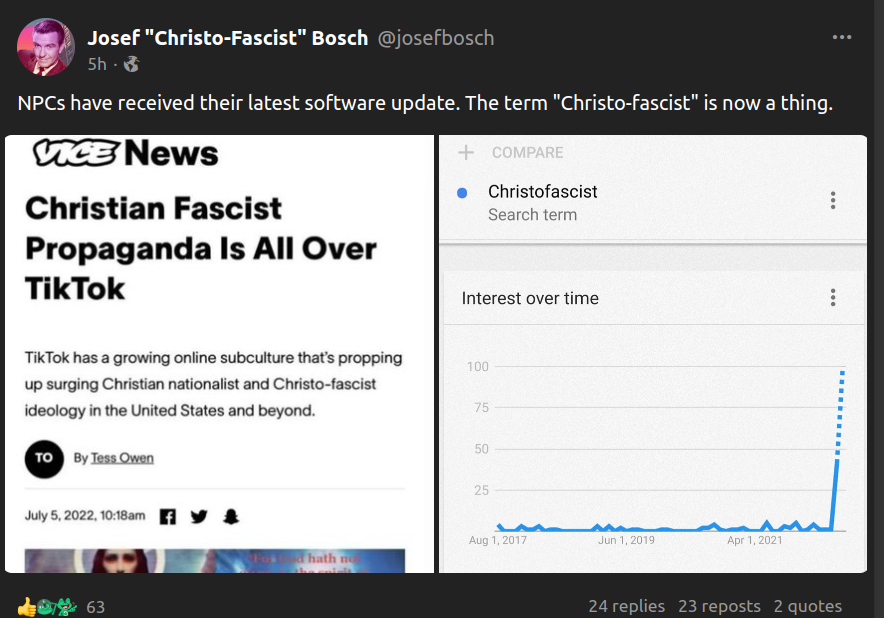Click the globe public visibility icon
This screenshot has height=618, width=884.
tap(131, 64)
